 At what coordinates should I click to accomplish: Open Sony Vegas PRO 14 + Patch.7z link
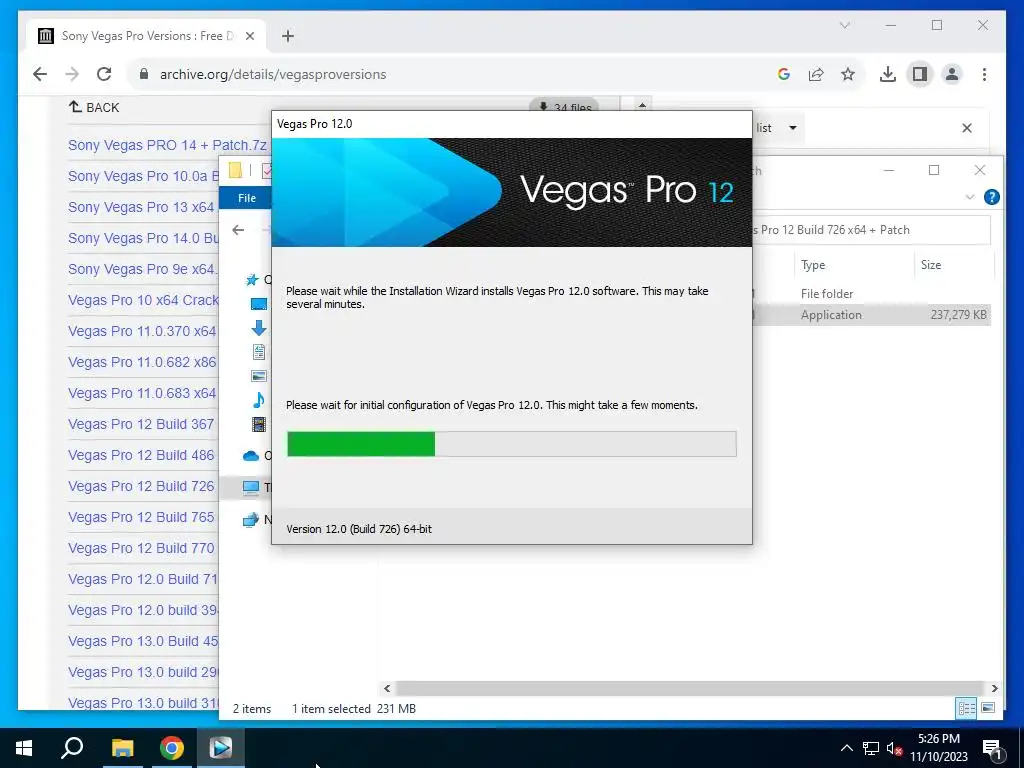click(x=167, y=145)
